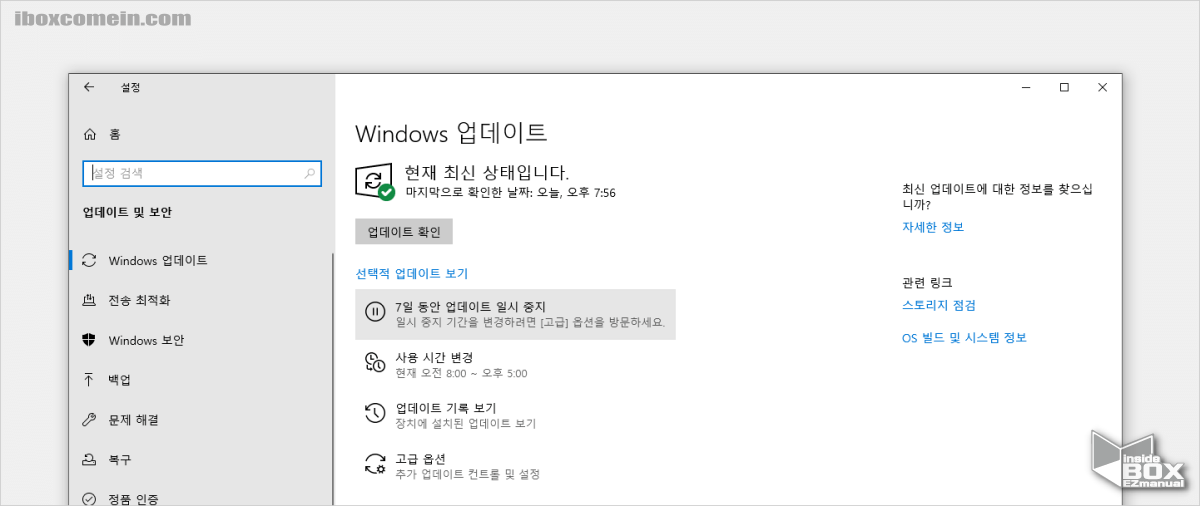Image resolution: width=1200 pixels, height=506 pixels.
Task: Click the 정품 인증 checkmark circle icon
Action: click(x=90, y=498)
